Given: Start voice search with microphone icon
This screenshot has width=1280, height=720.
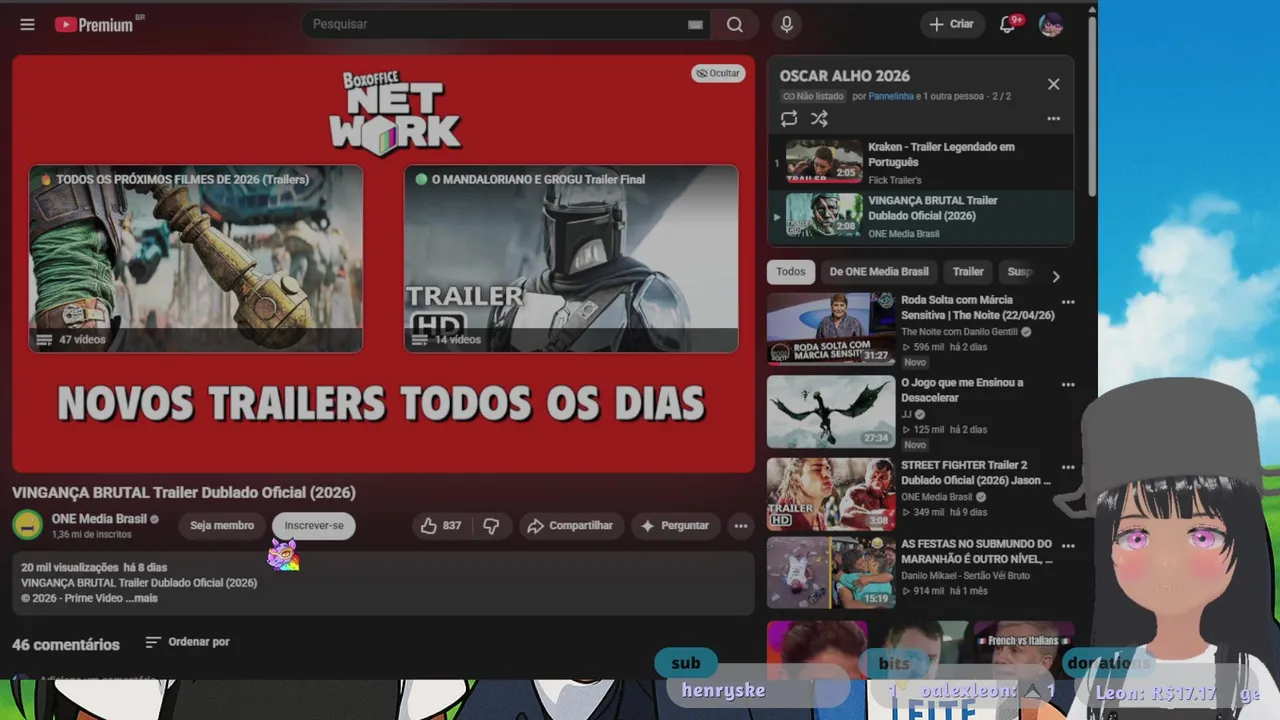Looking at the screenshot, I should pyautogui.click(x=787, y=24).
